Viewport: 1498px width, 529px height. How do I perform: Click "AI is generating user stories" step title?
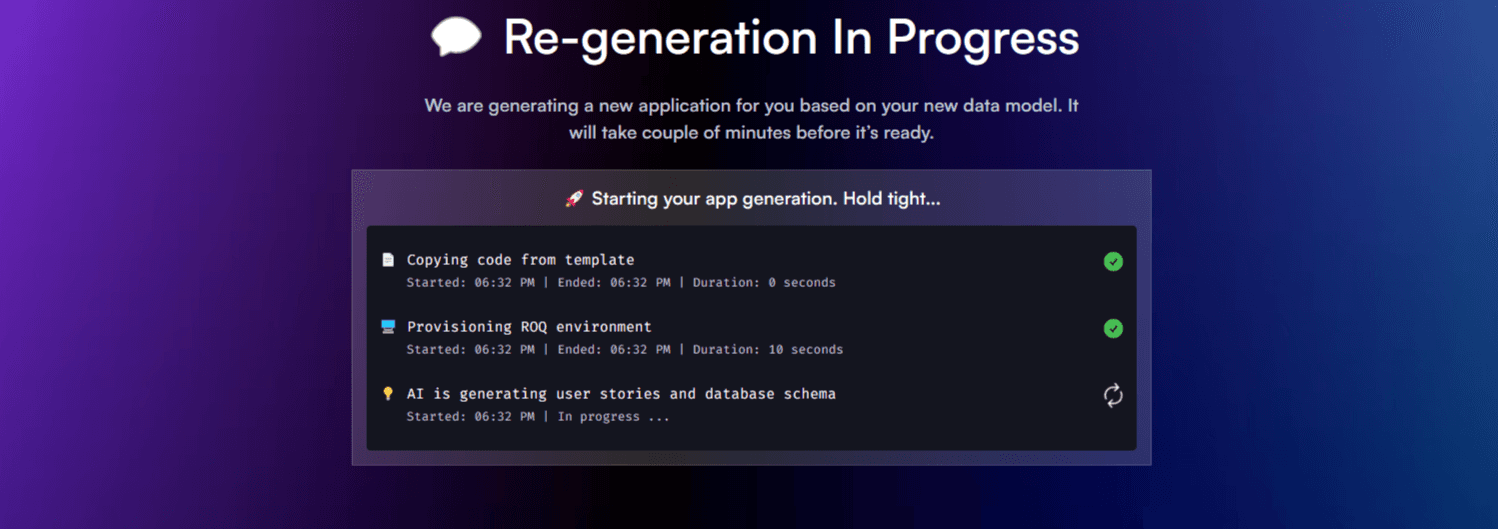pyautogui.click(x=621, y=393)
